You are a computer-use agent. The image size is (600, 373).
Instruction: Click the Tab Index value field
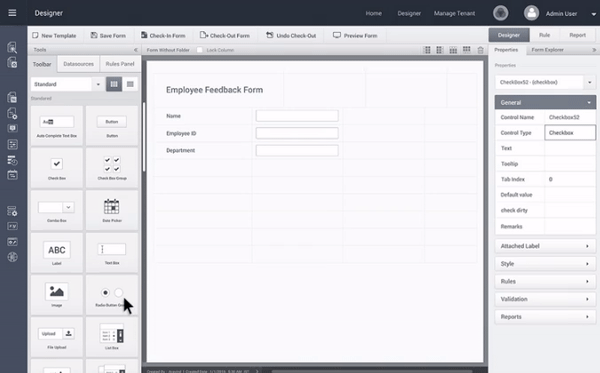point(570,179)
